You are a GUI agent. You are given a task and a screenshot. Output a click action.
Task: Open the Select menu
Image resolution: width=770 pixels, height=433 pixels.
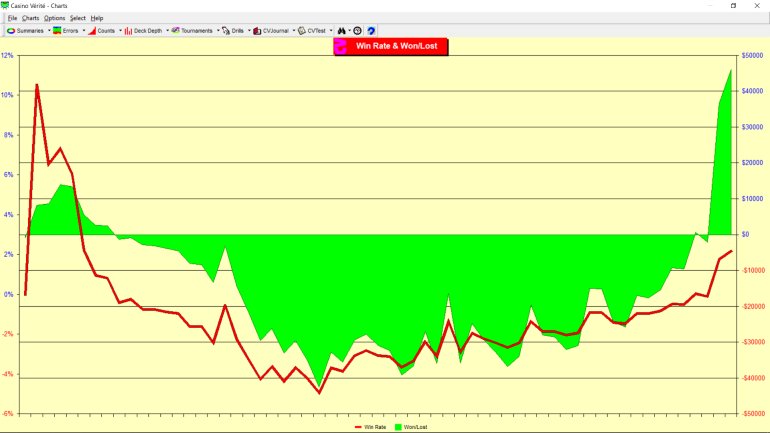77,18
